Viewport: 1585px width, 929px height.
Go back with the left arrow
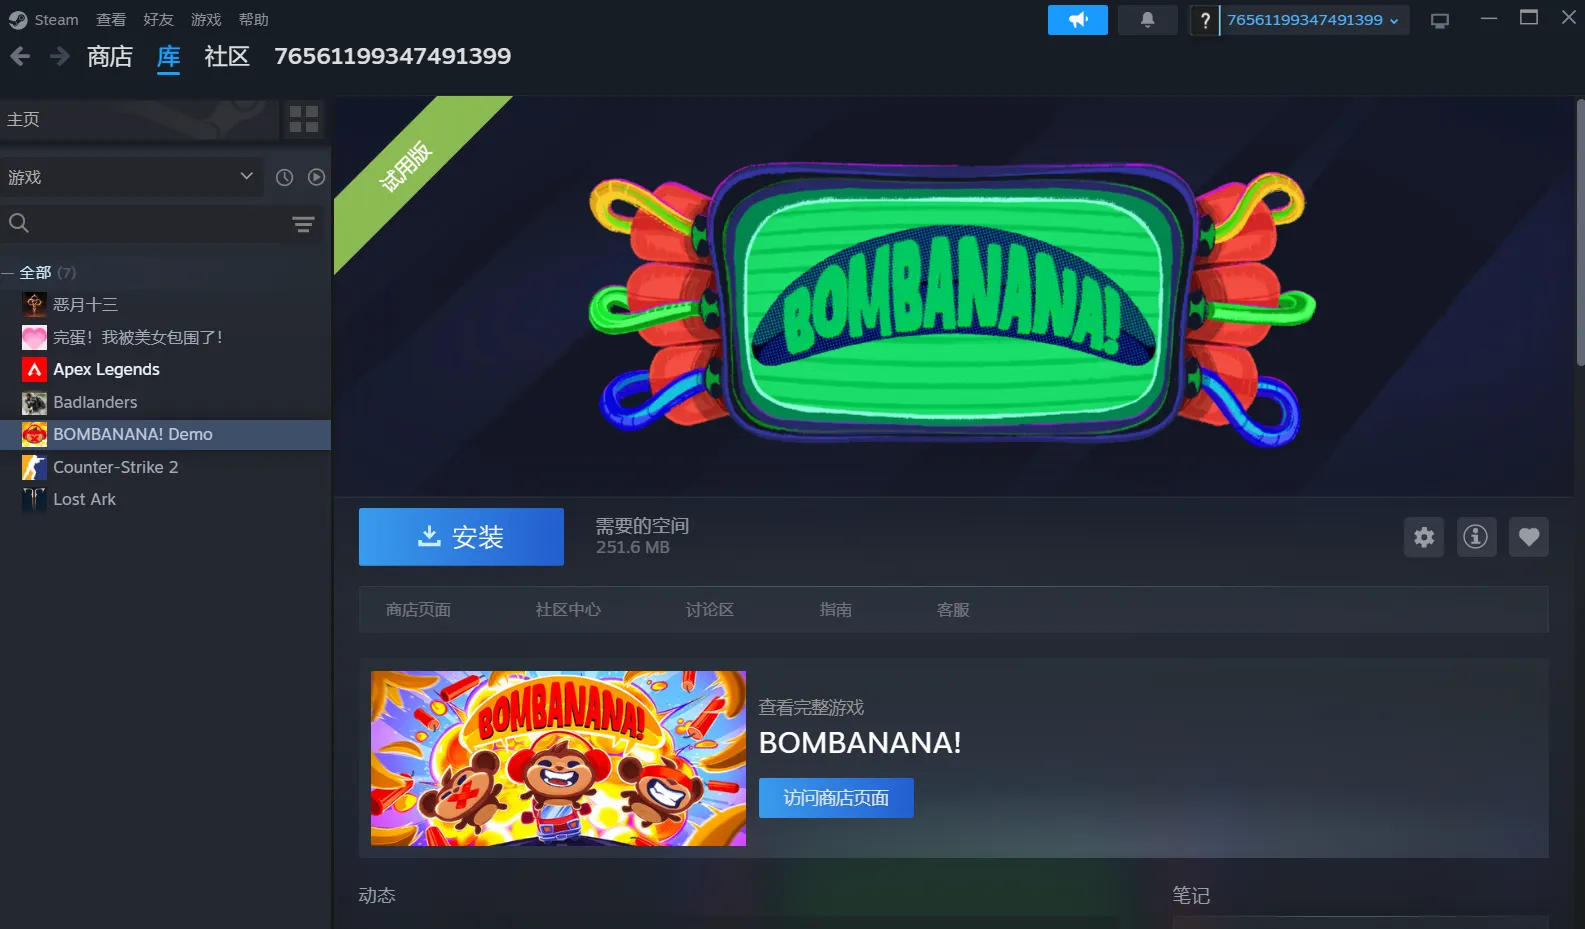20,57
